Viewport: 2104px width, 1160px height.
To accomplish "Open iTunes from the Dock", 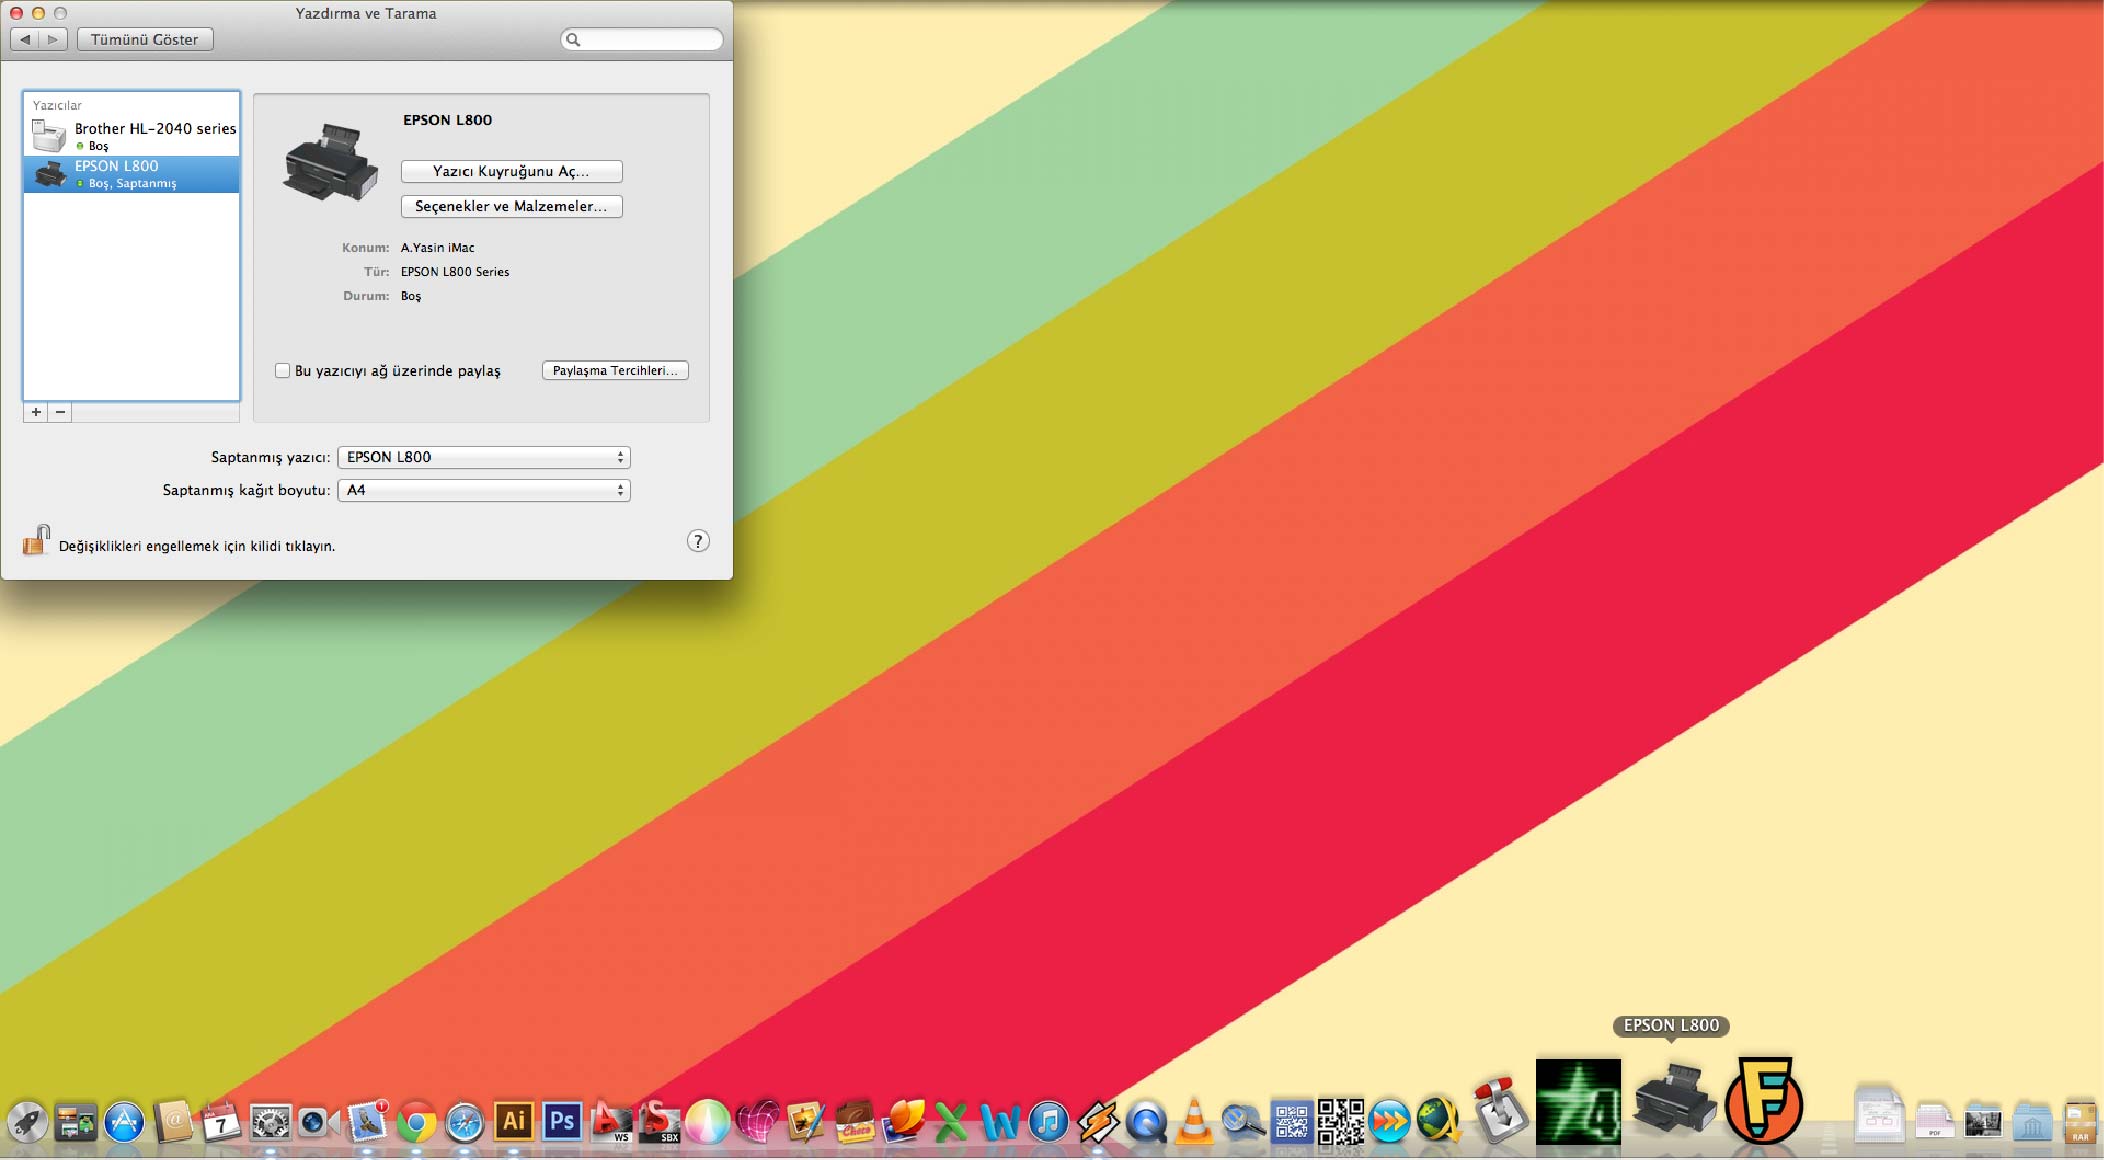I will (1049, 1122).
